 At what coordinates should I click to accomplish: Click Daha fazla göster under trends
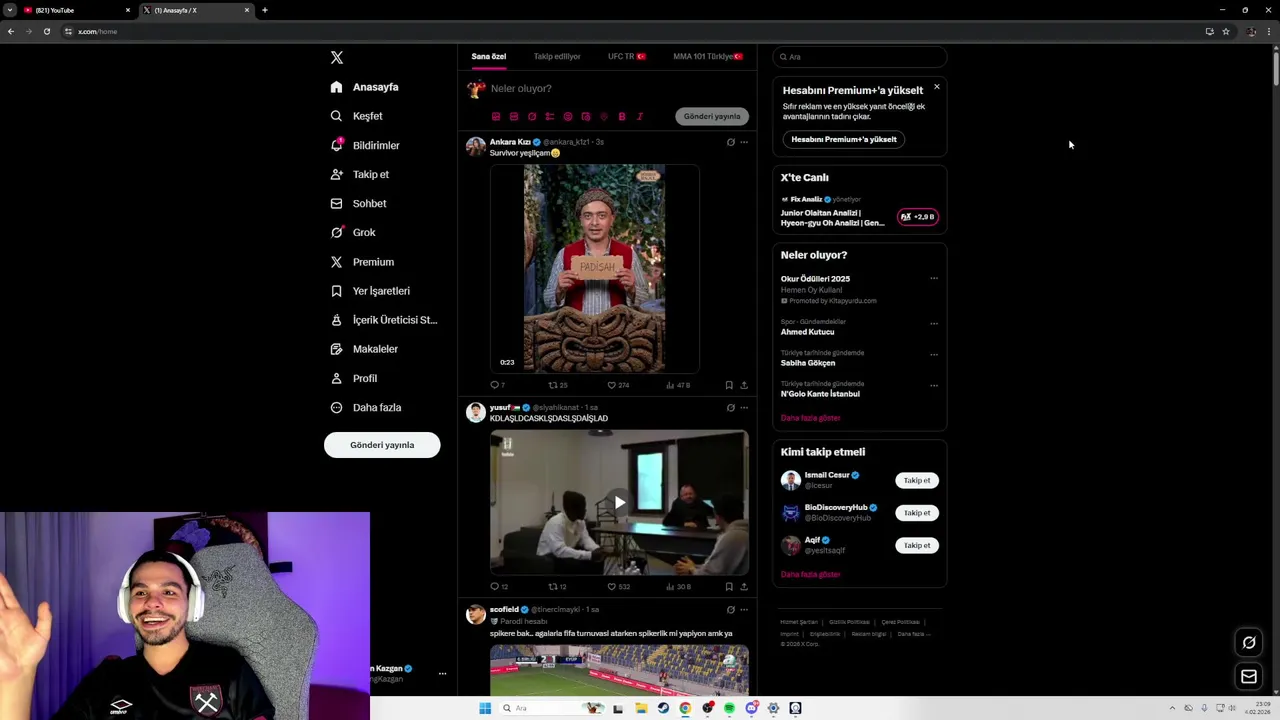811,418
